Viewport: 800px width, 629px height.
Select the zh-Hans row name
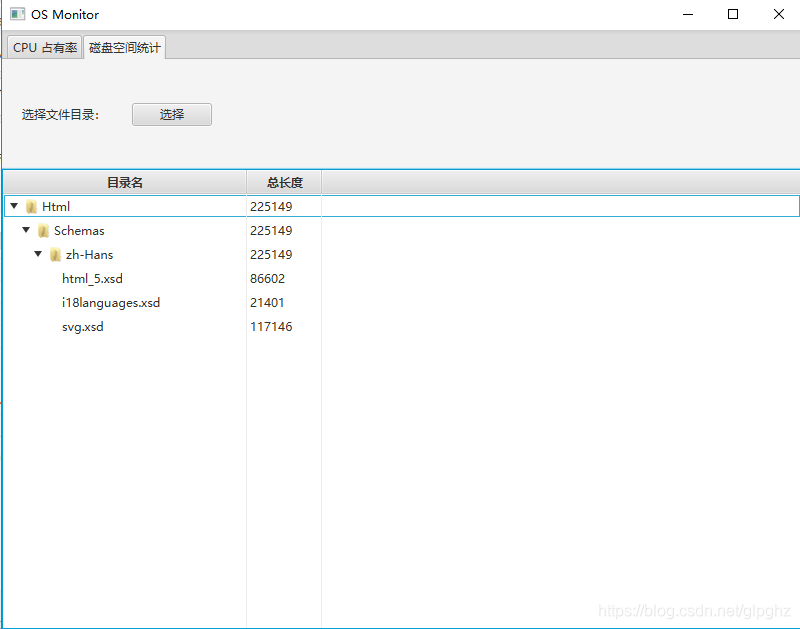(x=90, y=255)
